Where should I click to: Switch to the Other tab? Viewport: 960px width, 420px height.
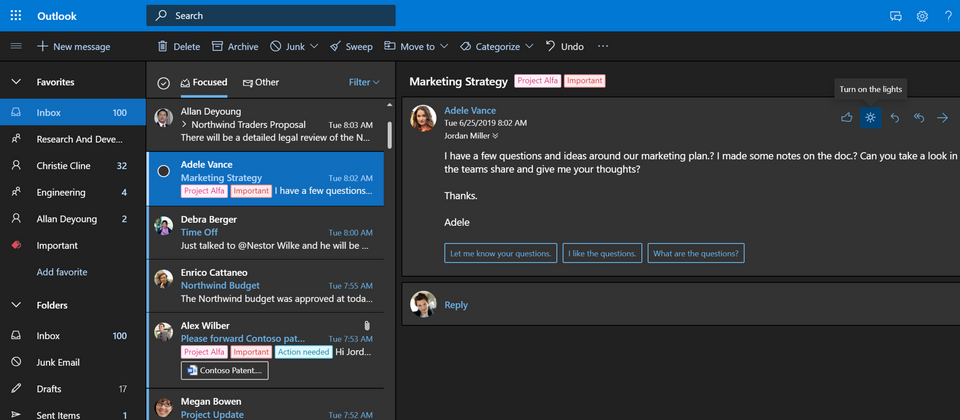click(x=261, y=82)
